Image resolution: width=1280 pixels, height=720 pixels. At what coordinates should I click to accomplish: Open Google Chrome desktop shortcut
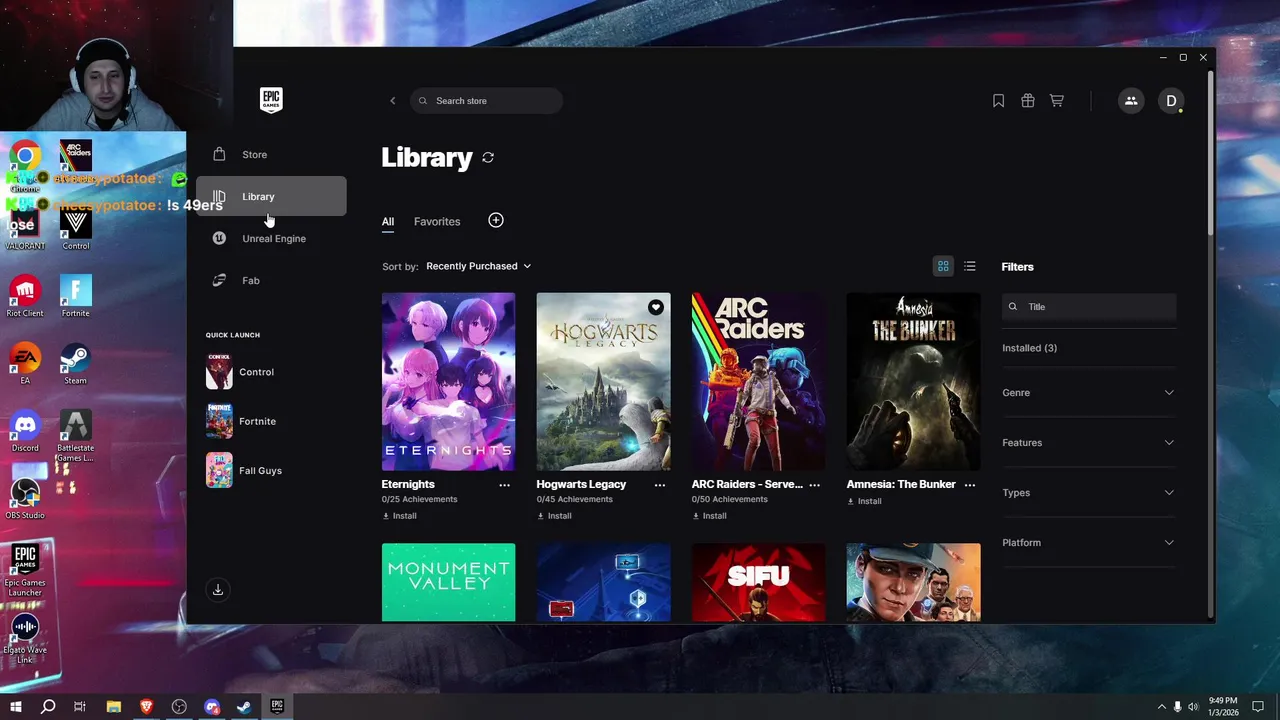coord(25,165)
